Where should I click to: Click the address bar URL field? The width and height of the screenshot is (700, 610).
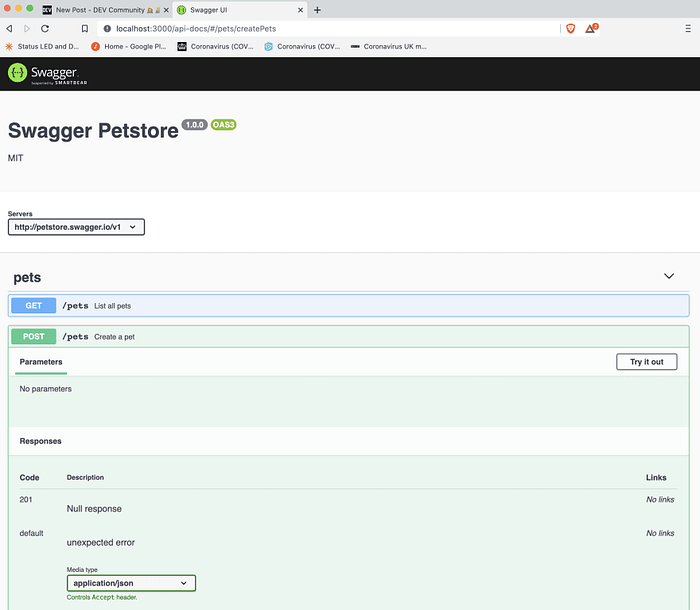coord(330,29)
